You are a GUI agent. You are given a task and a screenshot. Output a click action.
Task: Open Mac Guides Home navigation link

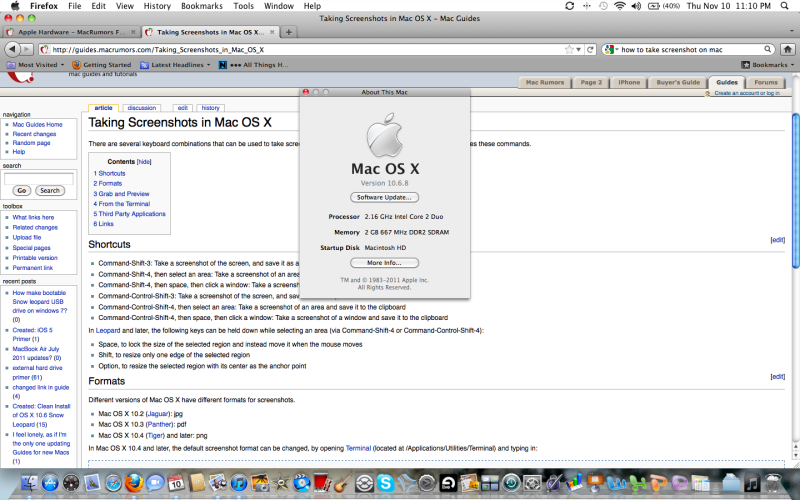pyautogui.click(x=37, y=124)
